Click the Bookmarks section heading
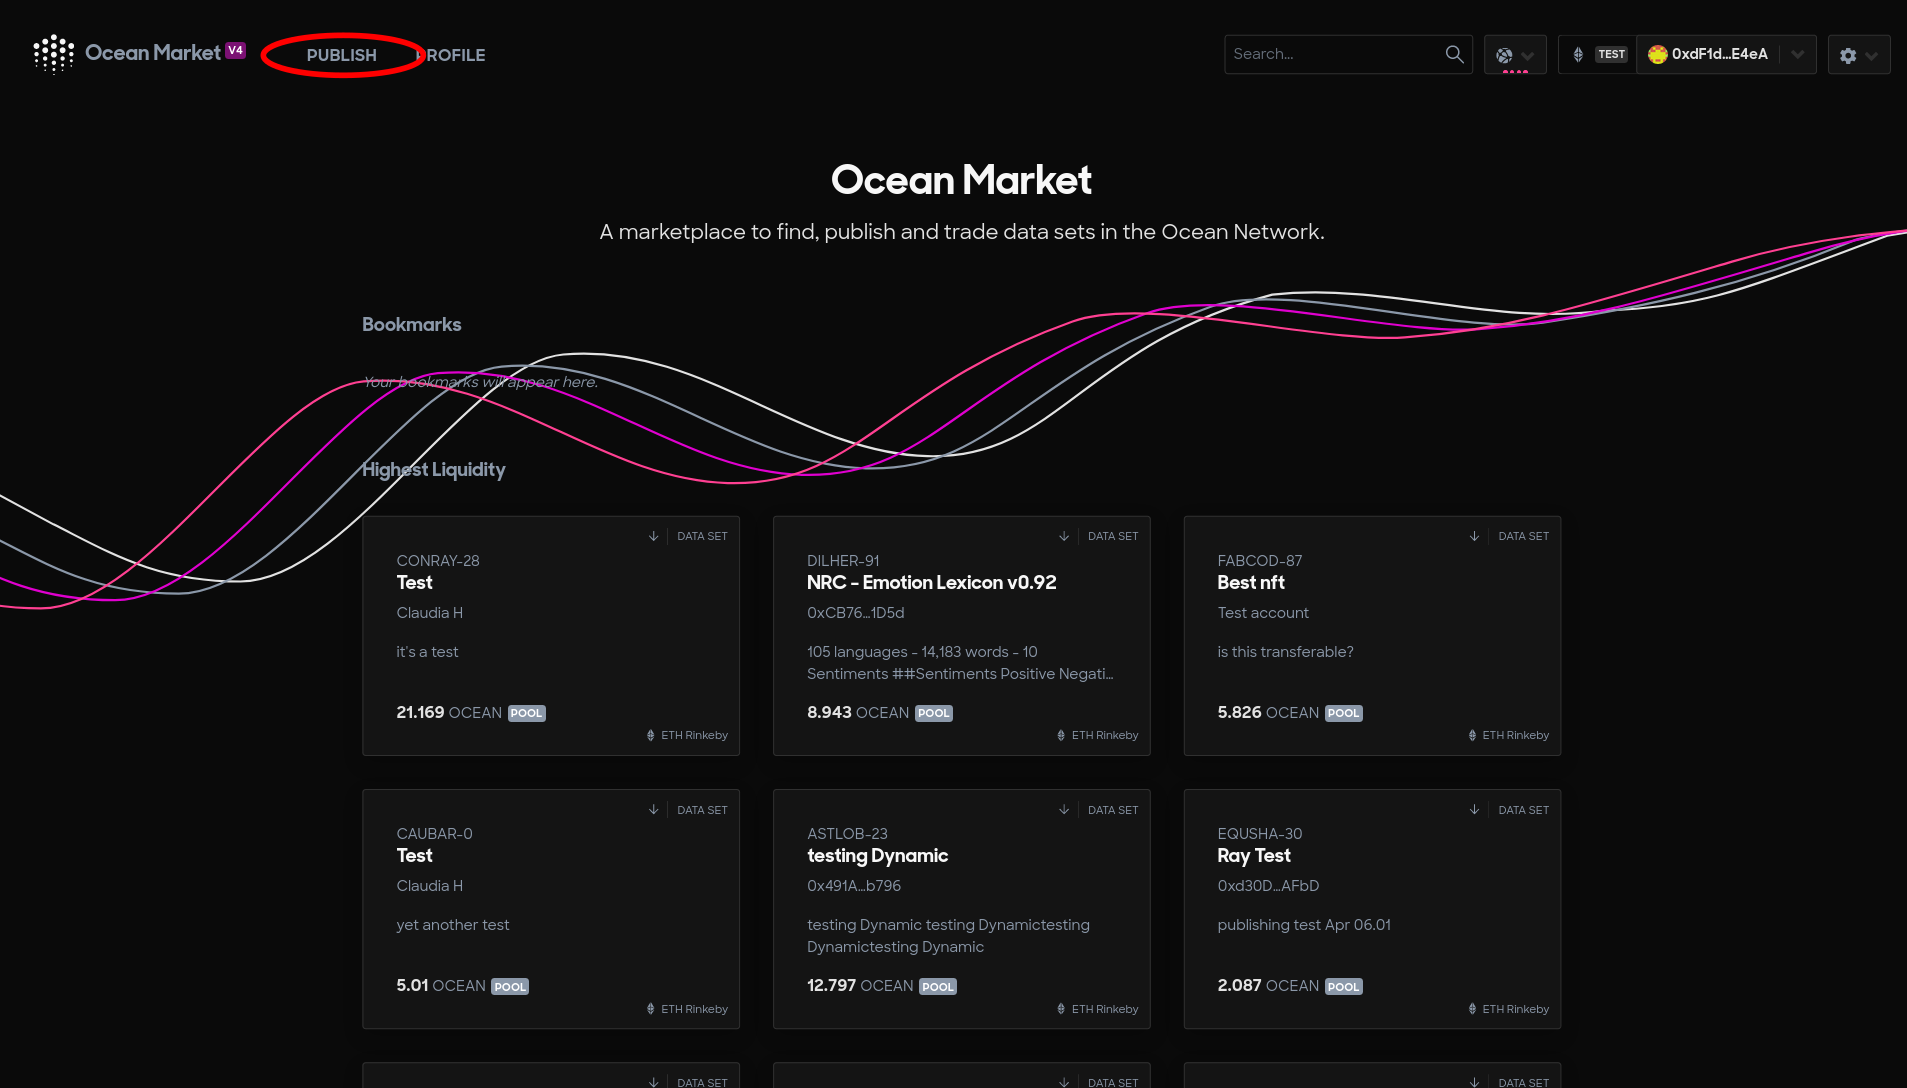The image size is (1907, 1088). (411, 324)
